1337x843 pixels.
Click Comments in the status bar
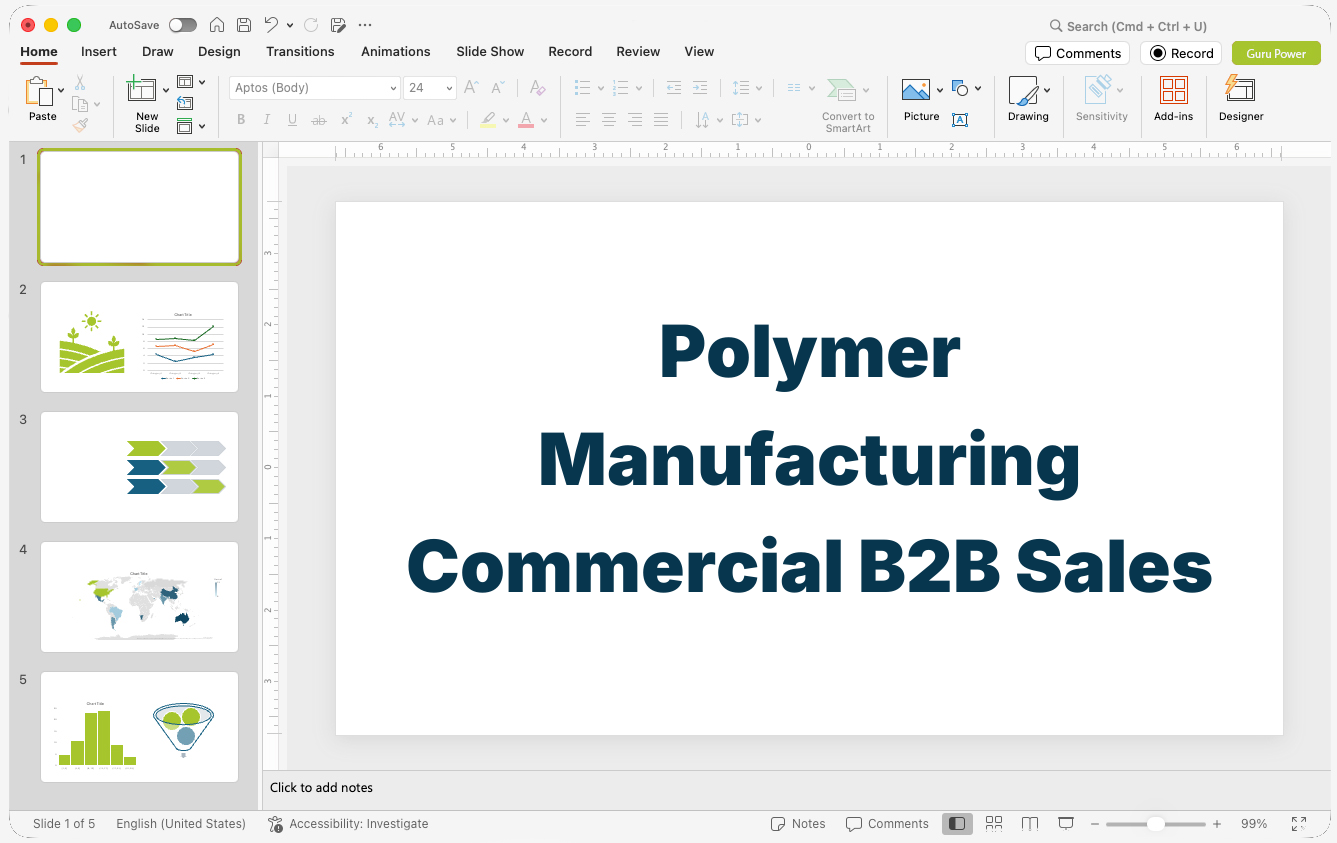[887, 824]
